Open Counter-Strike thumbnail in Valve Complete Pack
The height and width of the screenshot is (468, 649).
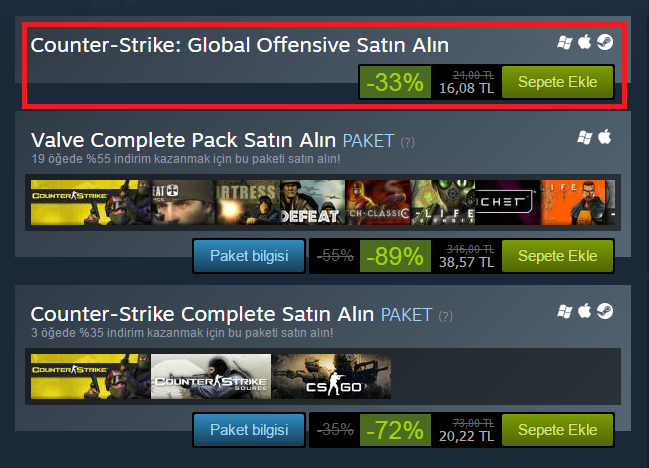coord(91,202)
